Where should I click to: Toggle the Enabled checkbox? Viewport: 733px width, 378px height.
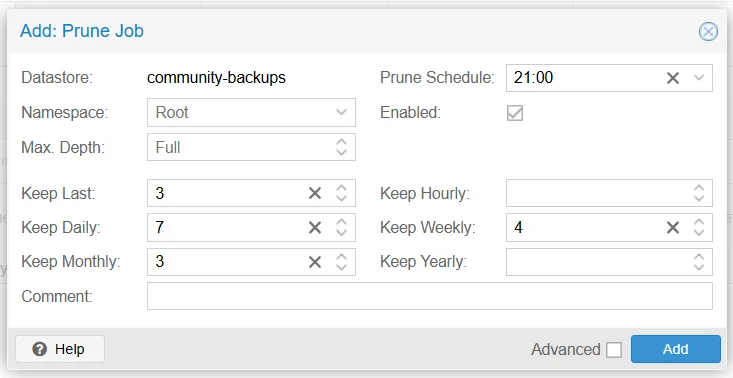[x=515, y=113]
